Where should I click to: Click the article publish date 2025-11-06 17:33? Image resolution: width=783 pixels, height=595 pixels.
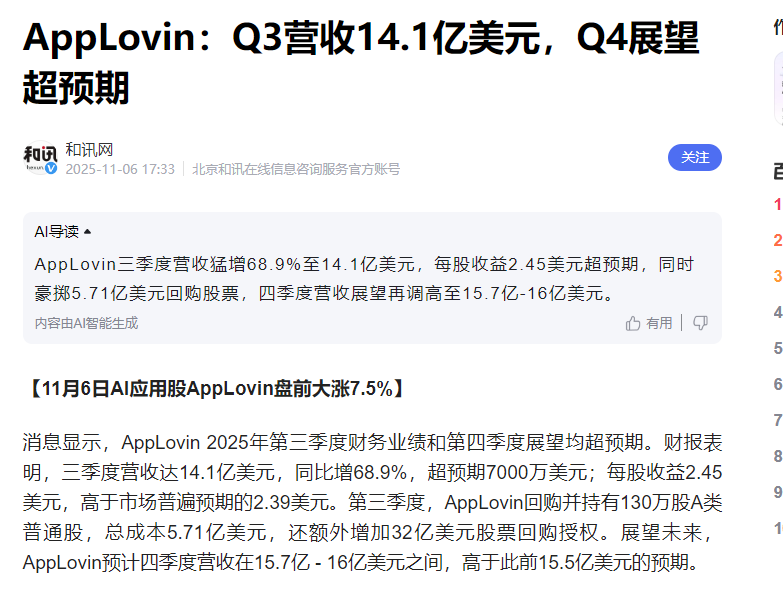coord(120,170)
